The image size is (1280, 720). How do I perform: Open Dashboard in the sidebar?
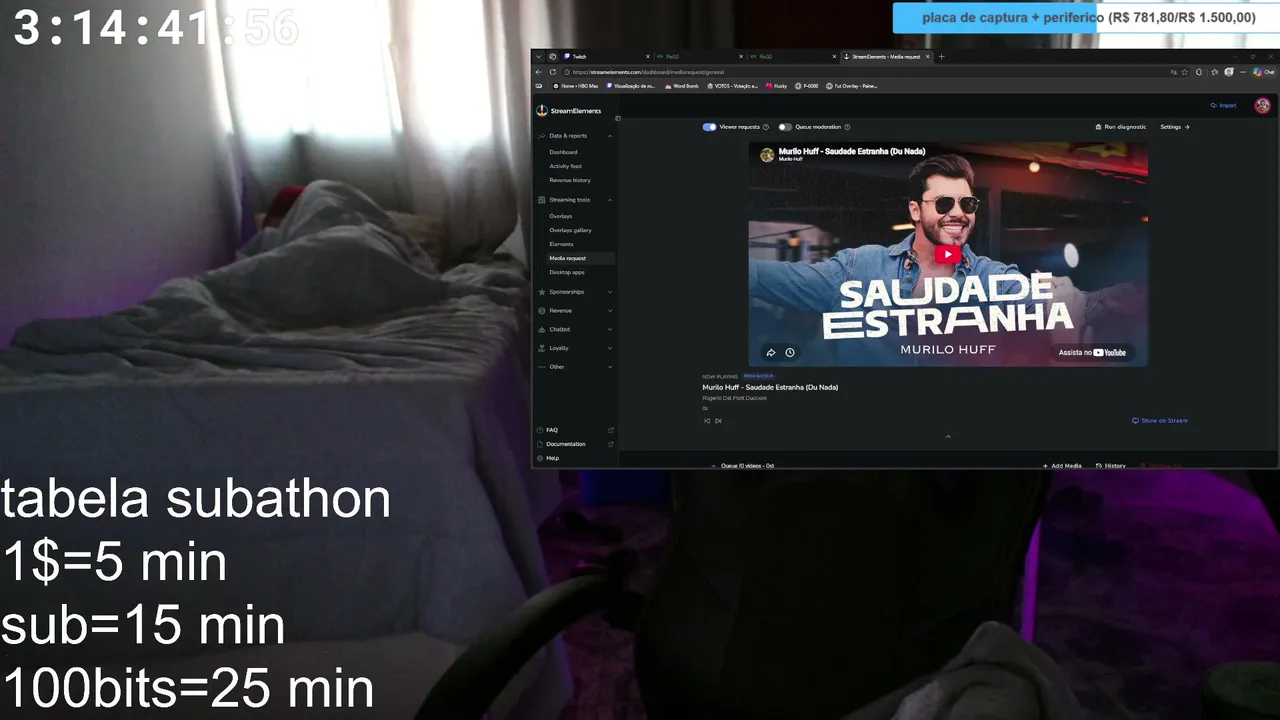(563, 152)
